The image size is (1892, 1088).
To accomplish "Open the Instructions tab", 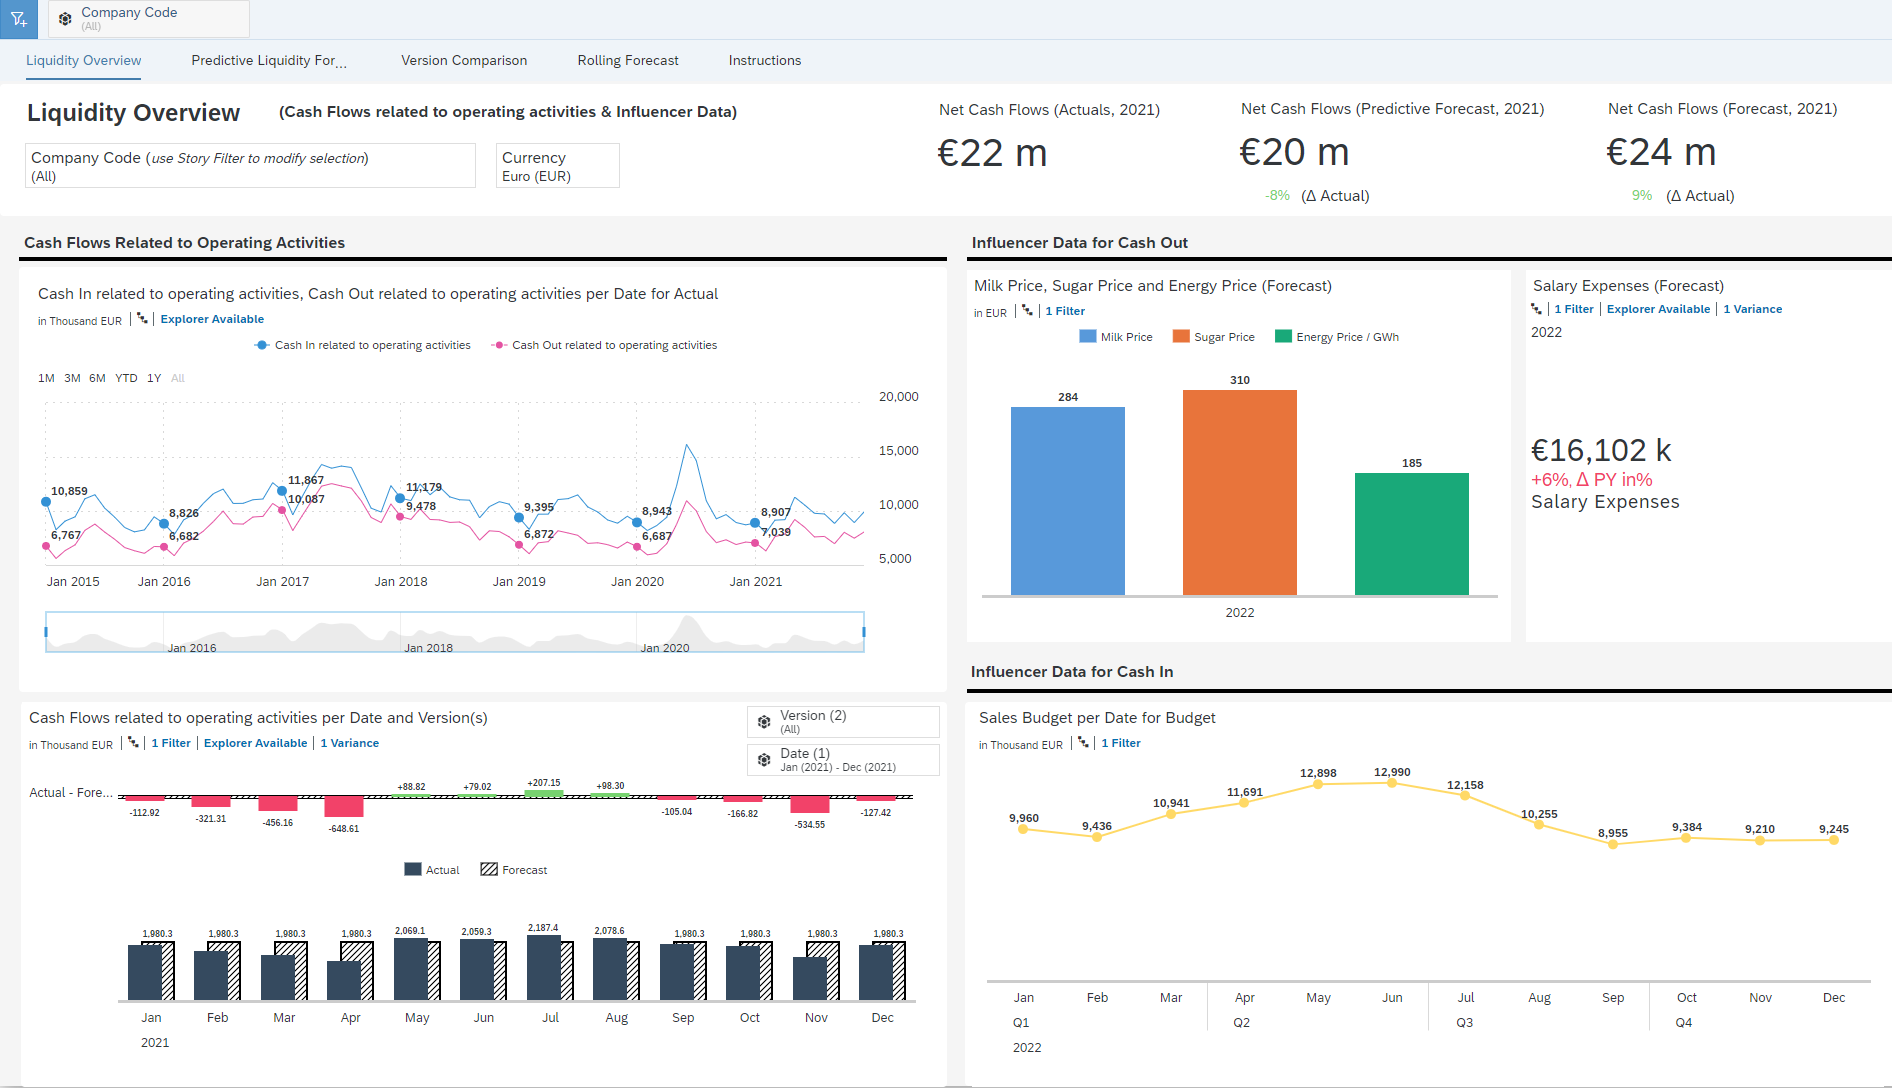I will click(x=765, y=60).
